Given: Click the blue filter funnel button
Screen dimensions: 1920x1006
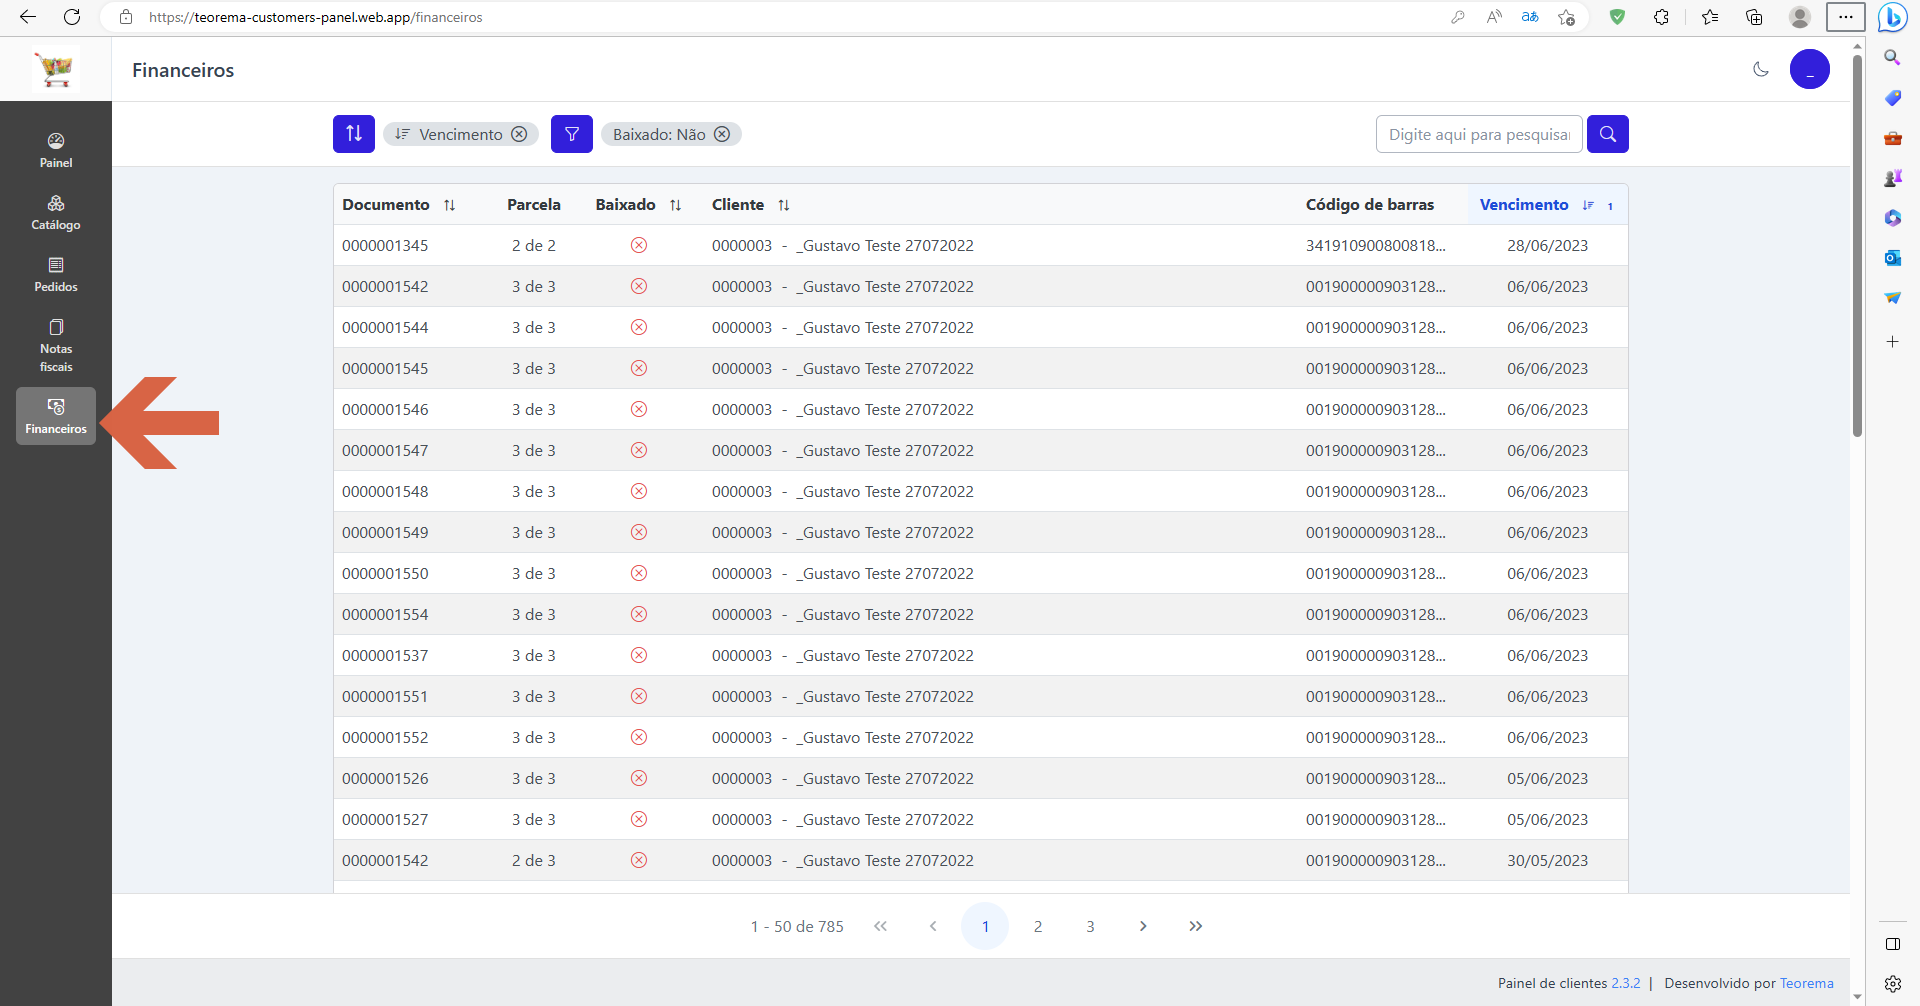Looking at the screenshot, I should click(x=572, y=134).
